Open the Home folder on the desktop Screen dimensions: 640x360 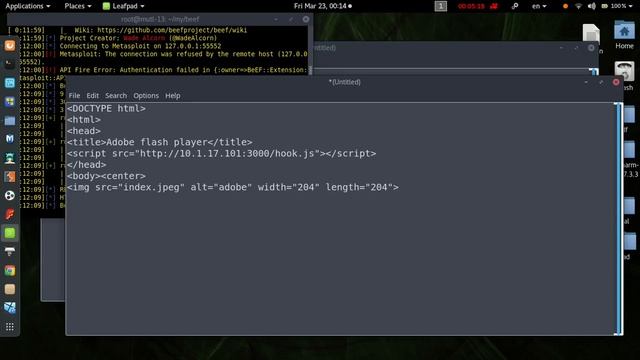coord(624,35)
